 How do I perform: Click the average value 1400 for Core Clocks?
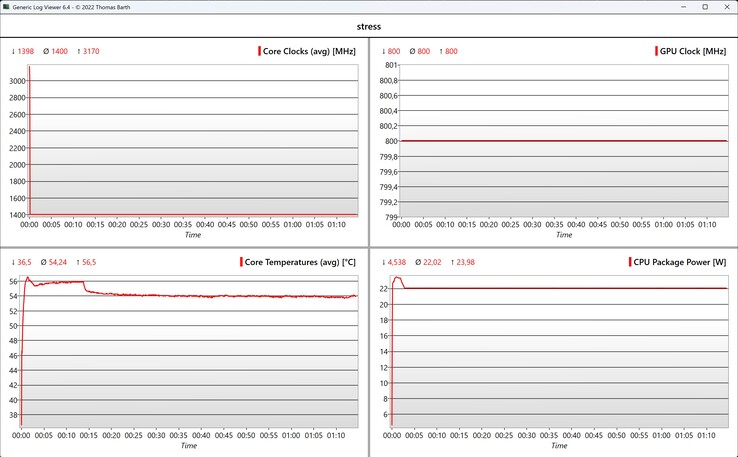(59, 51)
